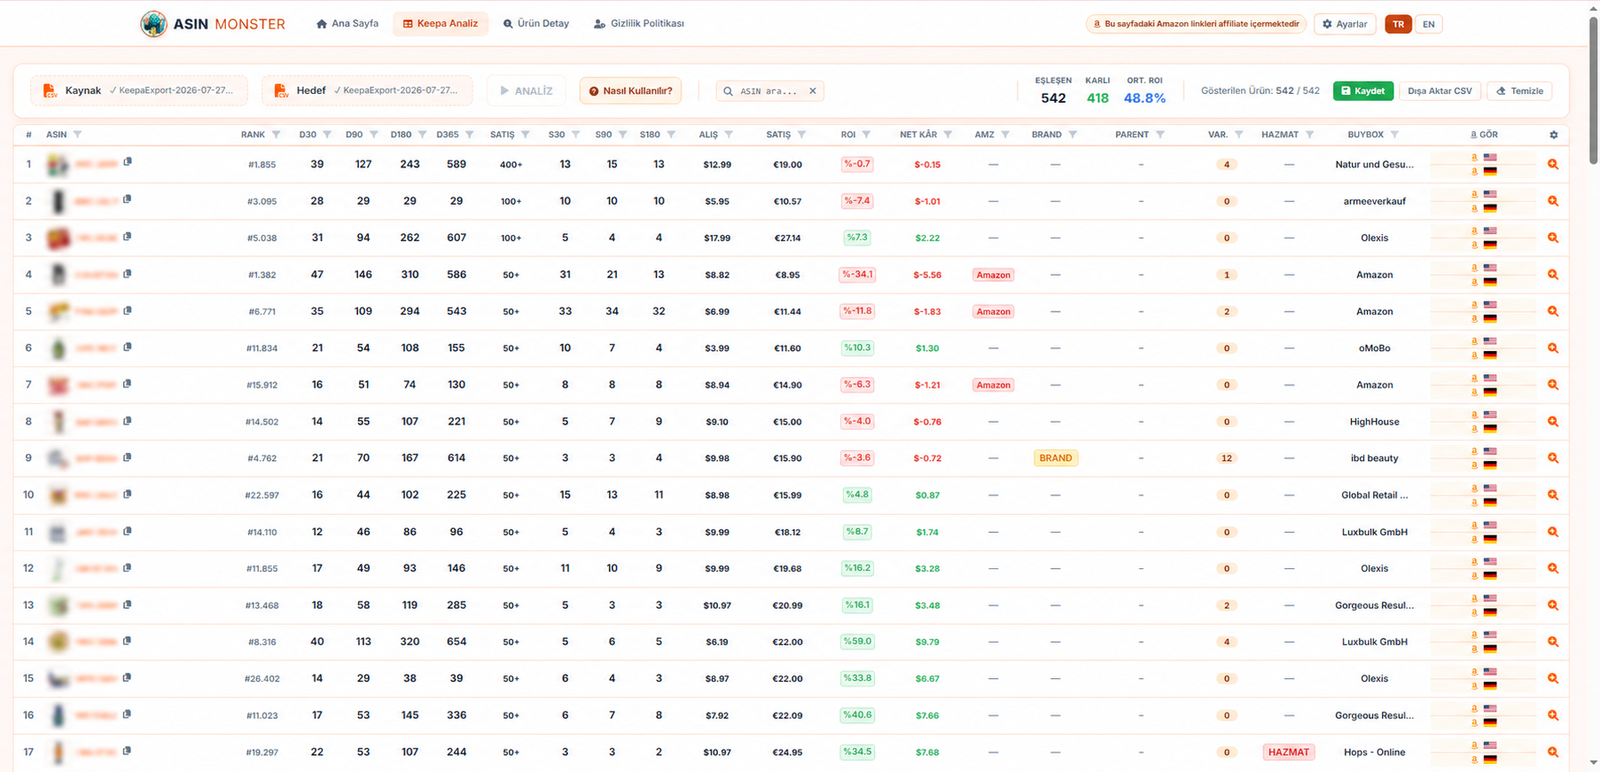Click the buybox seller Hops - Online

(x=1374, y=752)
